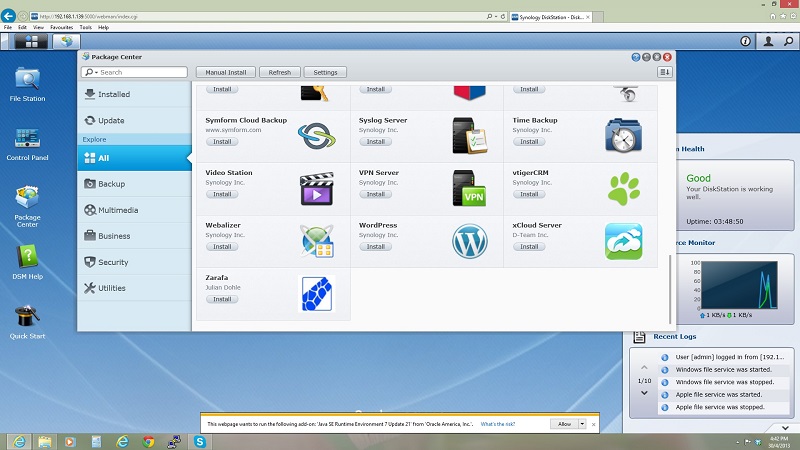The width and height of the screenshot is (800, 450).
Task: Open What's the risk link
Action: click(x=497, y=424)
